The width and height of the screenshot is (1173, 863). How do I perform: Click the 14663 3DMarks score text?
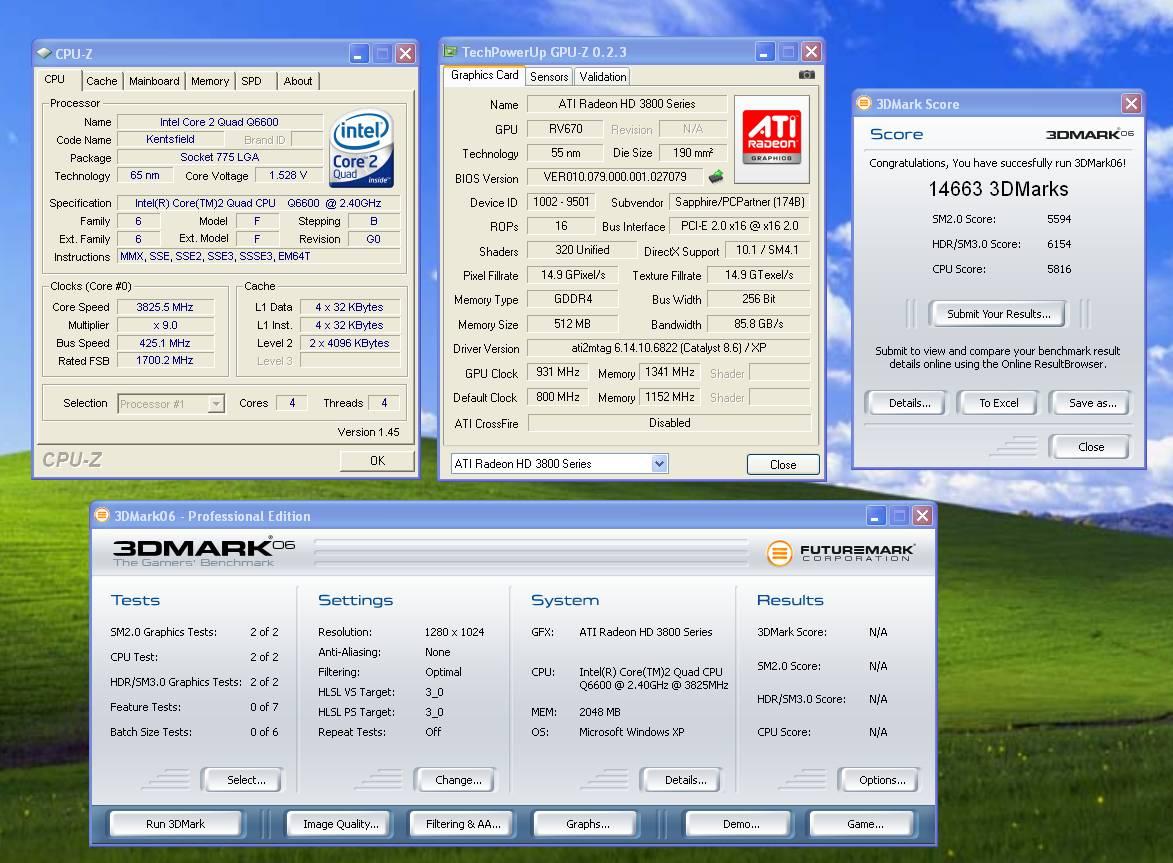(998, 189)
